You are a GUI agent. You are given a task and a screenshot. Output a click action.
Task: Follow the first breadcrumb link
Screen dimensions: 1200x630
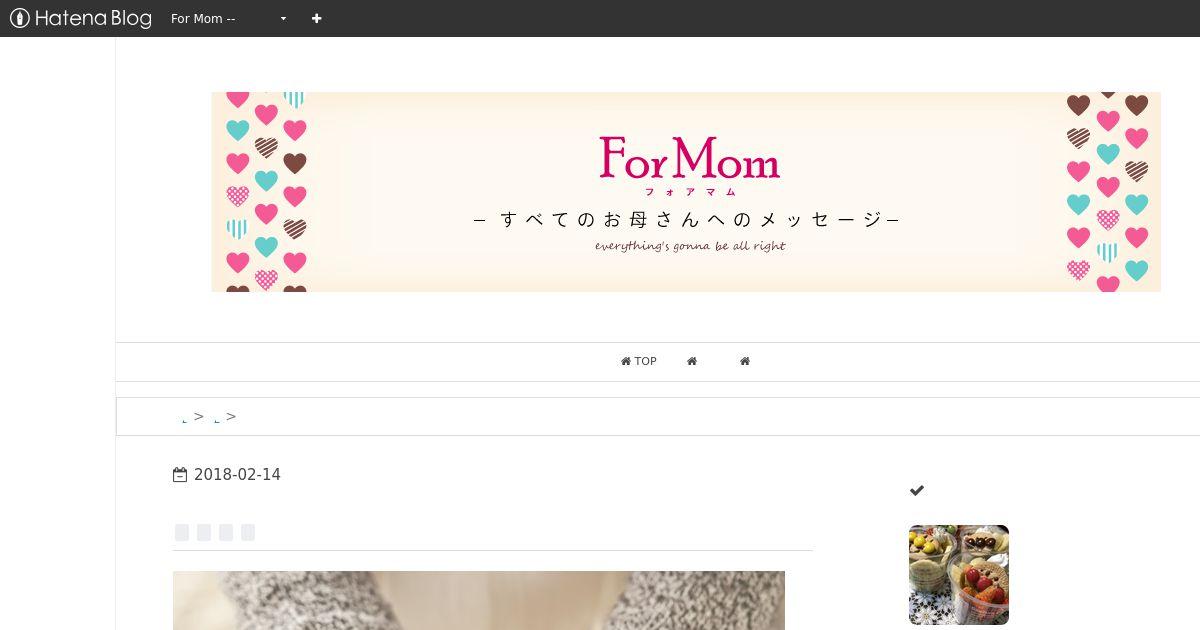[x=185, y=419]
